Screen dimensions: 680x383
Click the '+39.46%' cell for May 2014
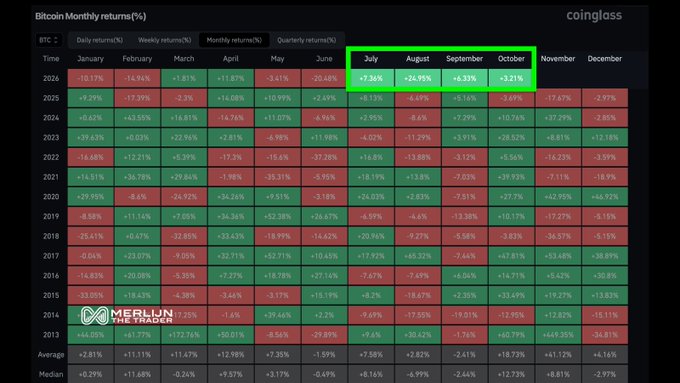point(278,315)
